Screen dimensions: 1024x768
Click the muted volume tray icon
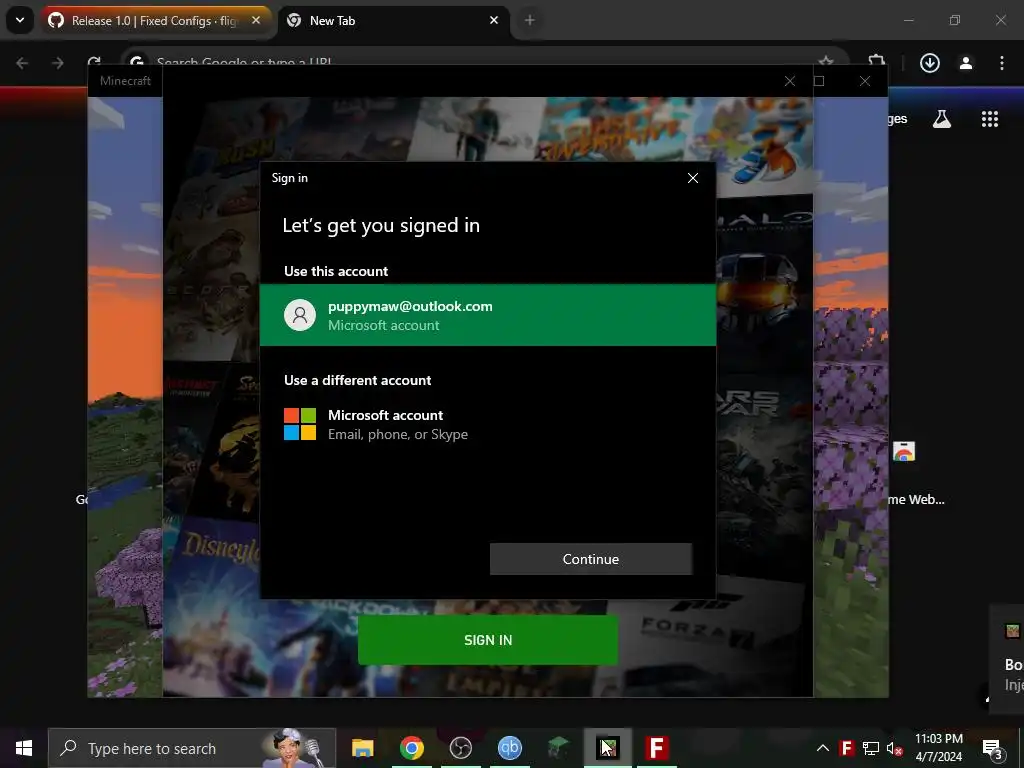pyautogui.click(x=894, y=748)
